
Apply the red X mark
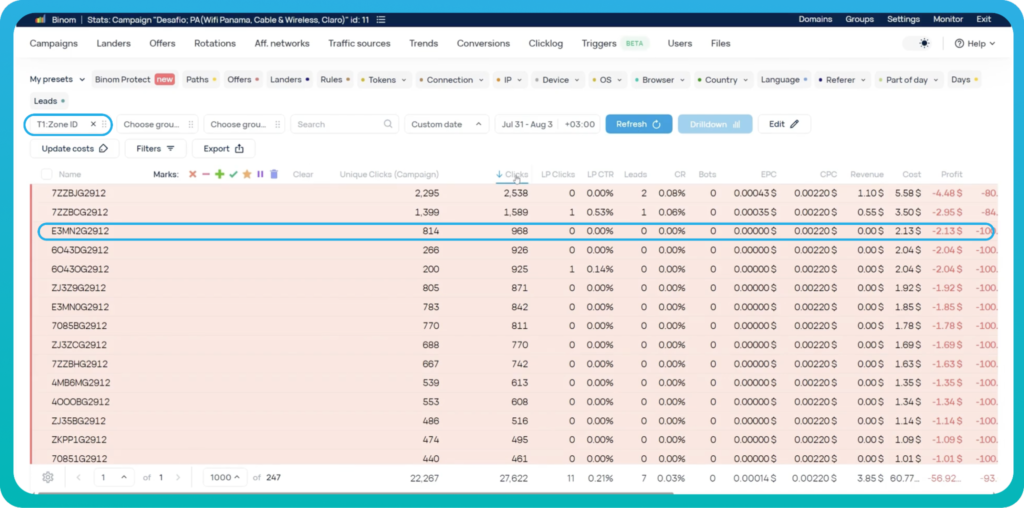pyautogui.click(x=192, y=174)
